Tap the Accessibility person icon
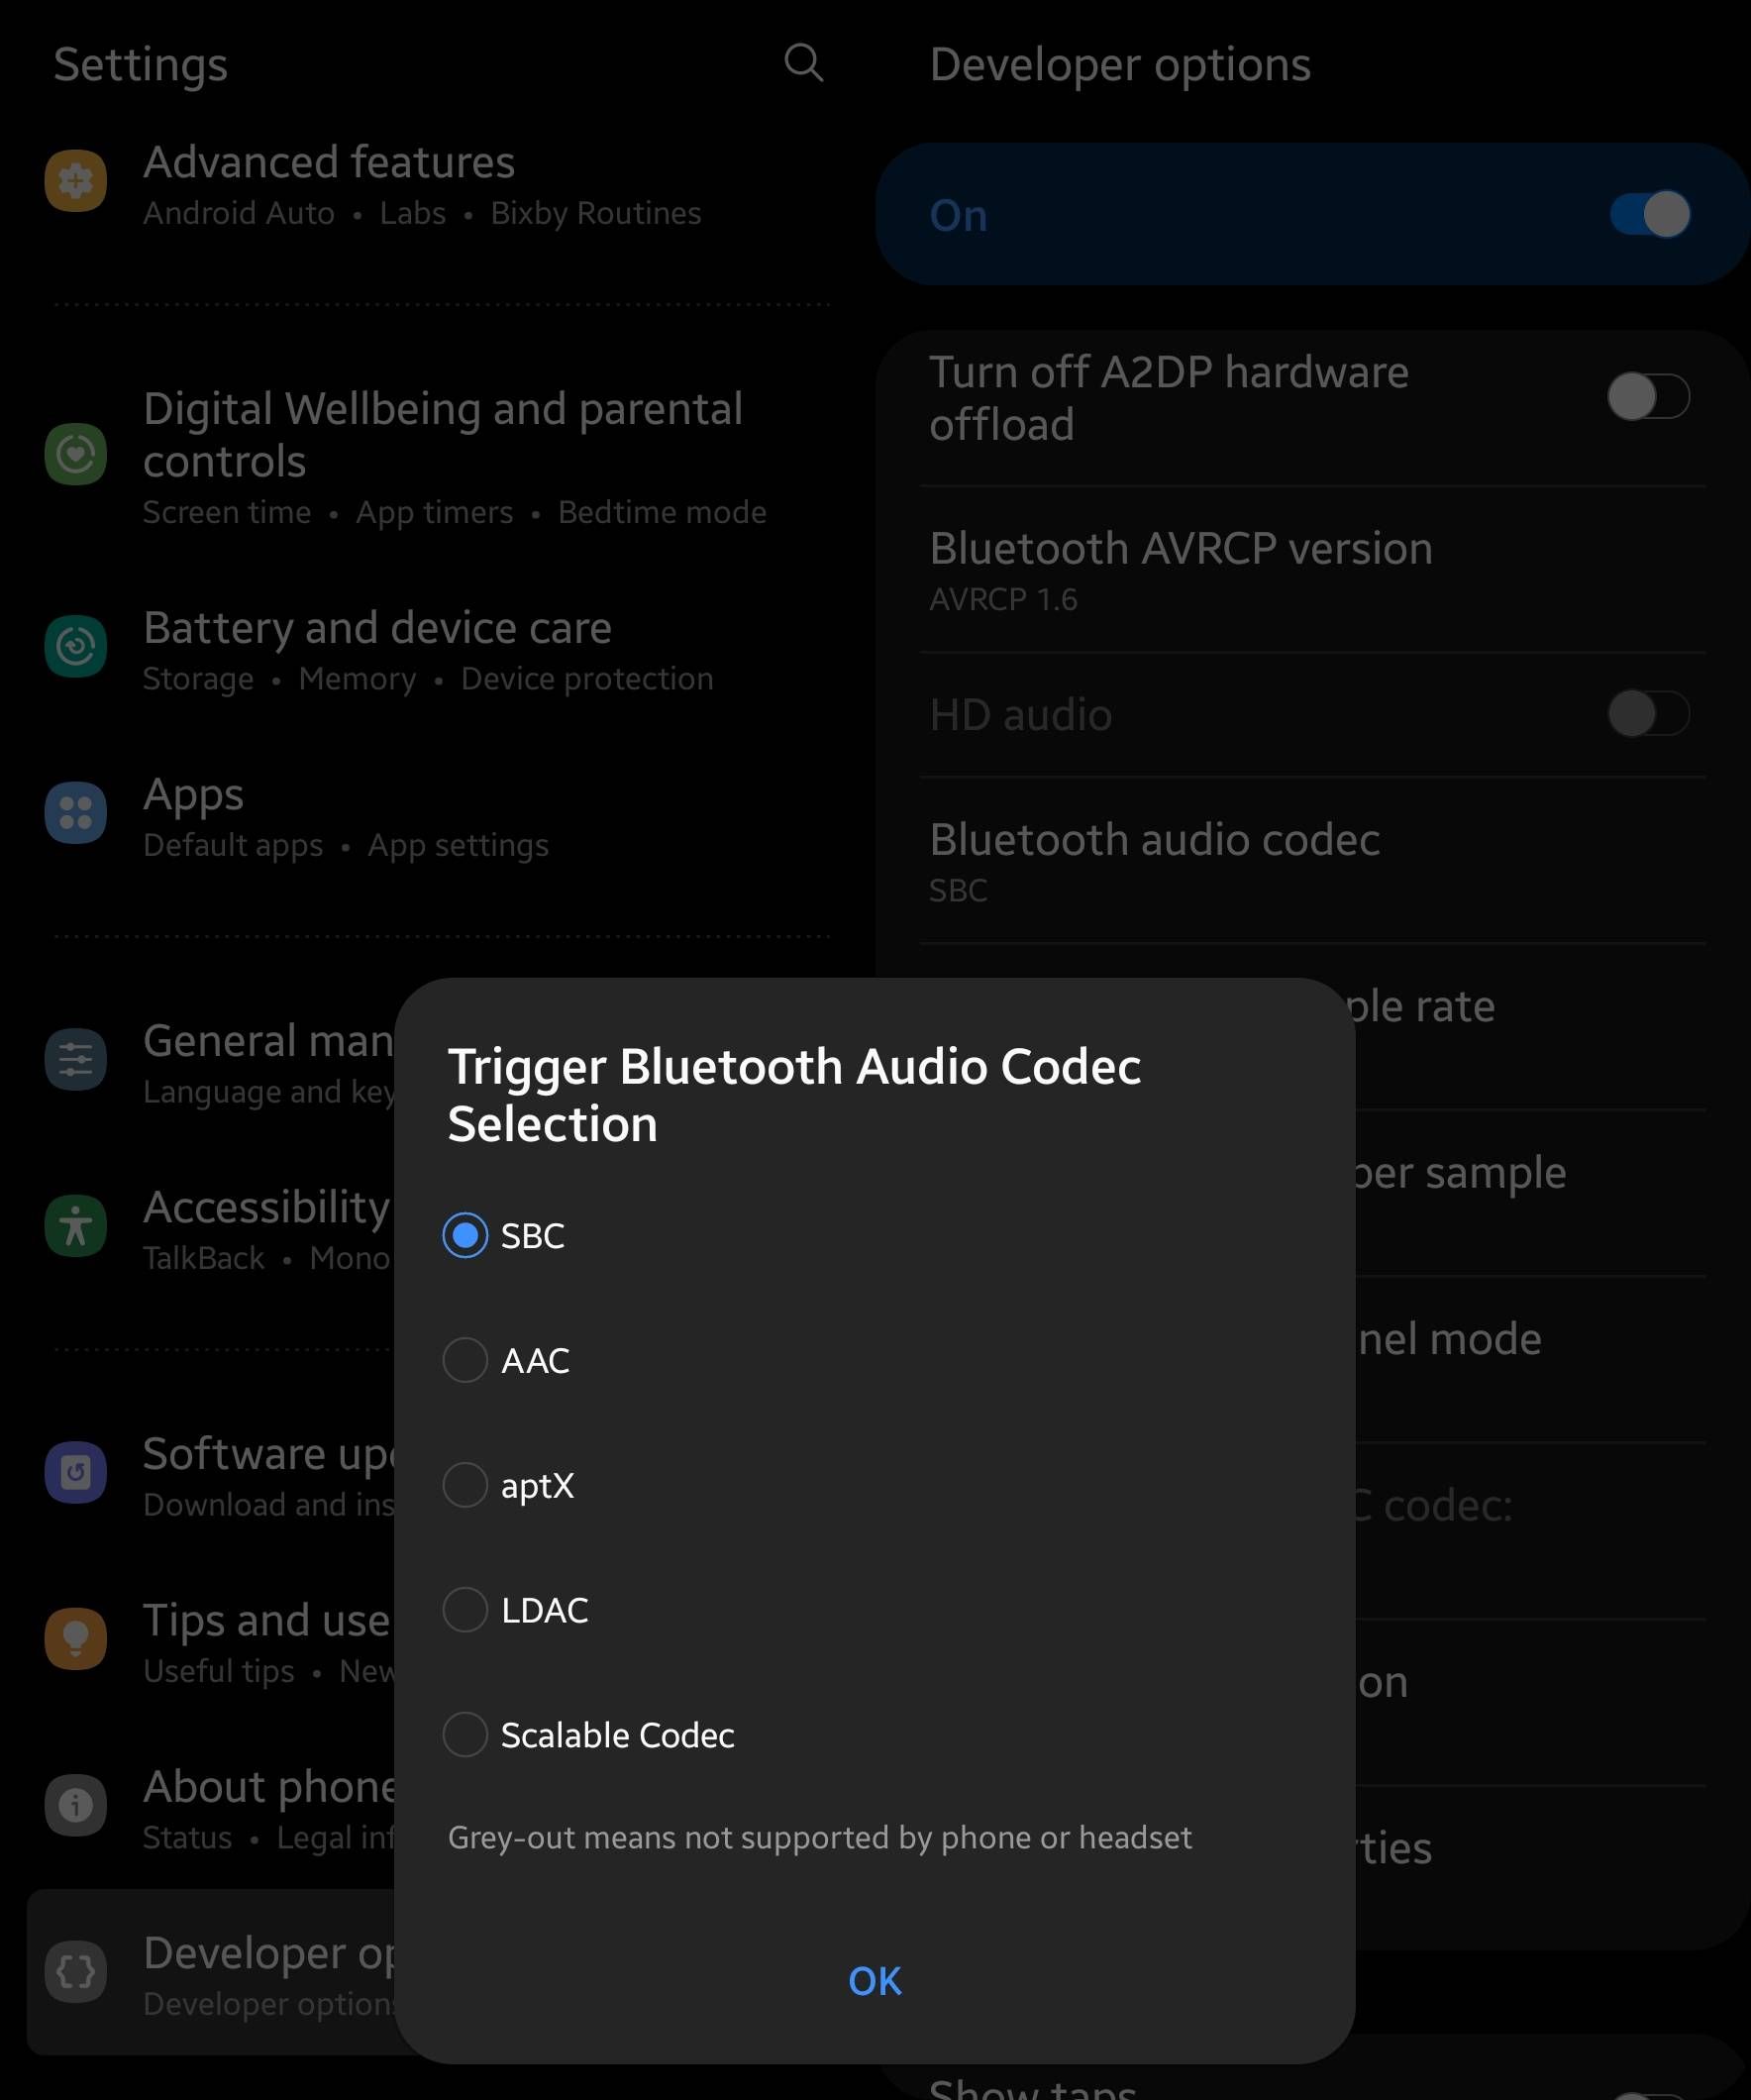1751x2100 pixels. (76, 1225)
